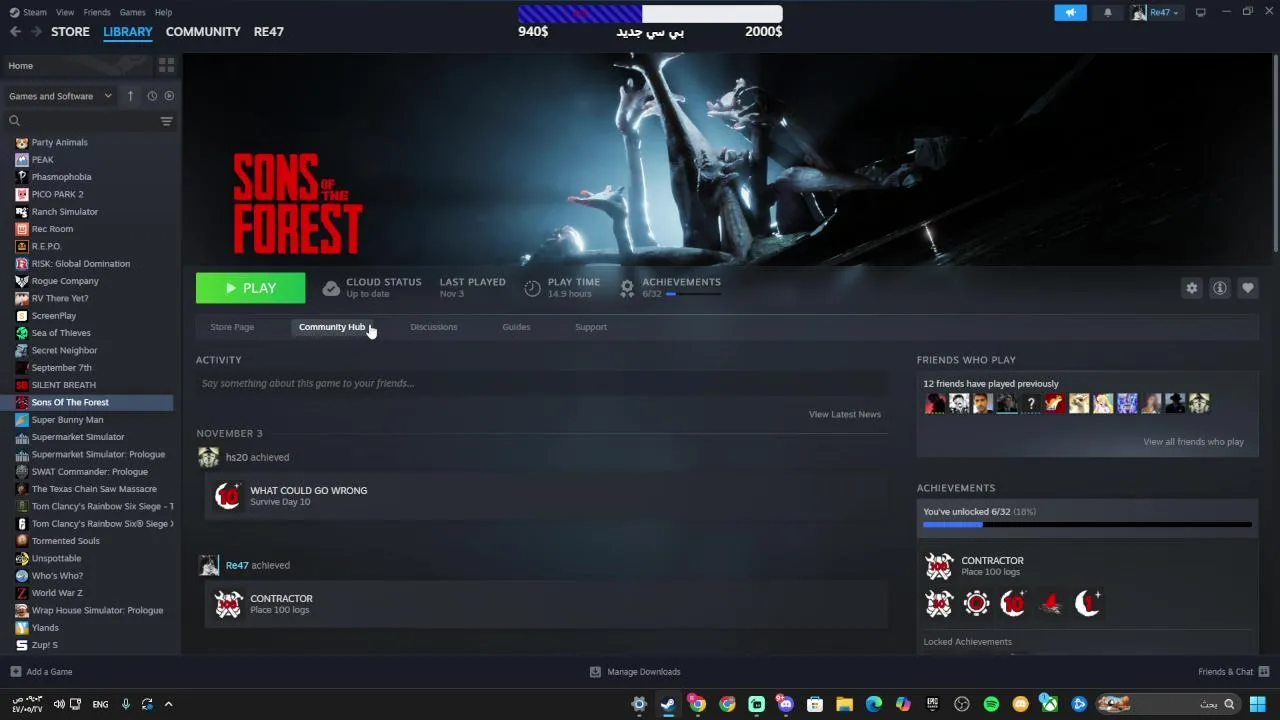
Task: Open Spotify from the taskbar
Action: coord(991,704)
